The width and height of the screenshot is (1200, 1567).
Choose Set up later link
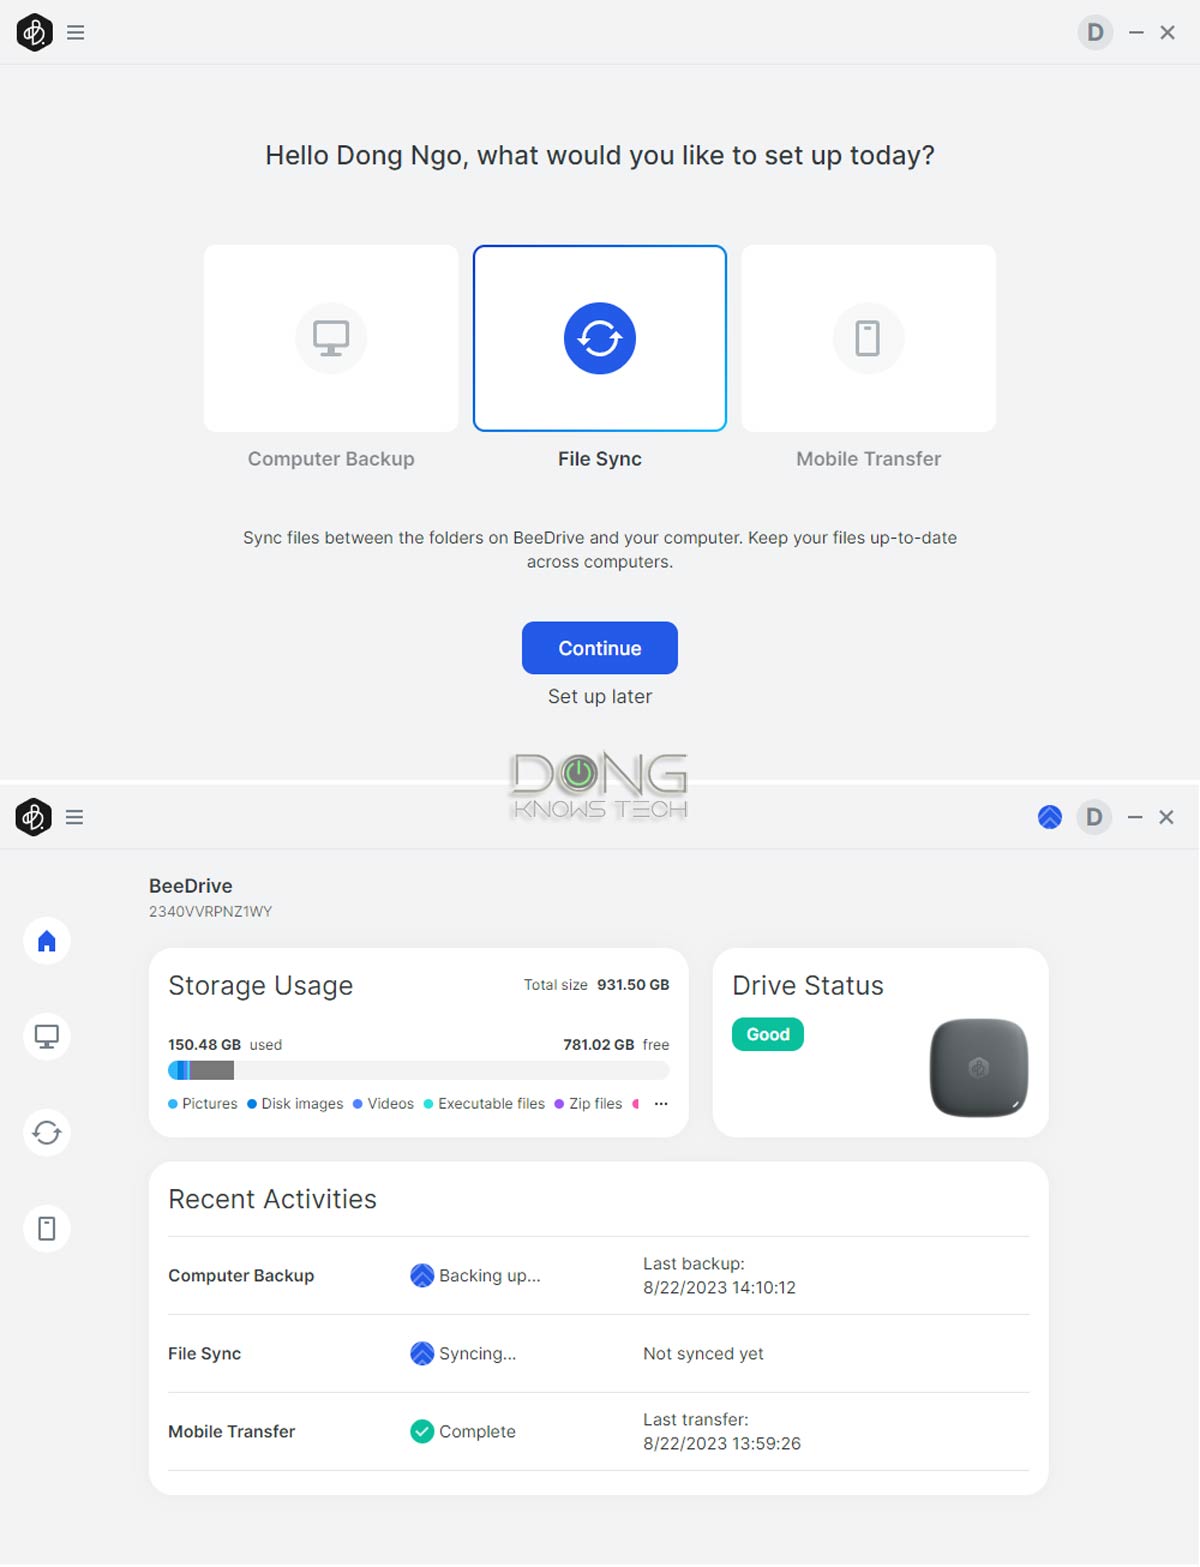point(600,696)
